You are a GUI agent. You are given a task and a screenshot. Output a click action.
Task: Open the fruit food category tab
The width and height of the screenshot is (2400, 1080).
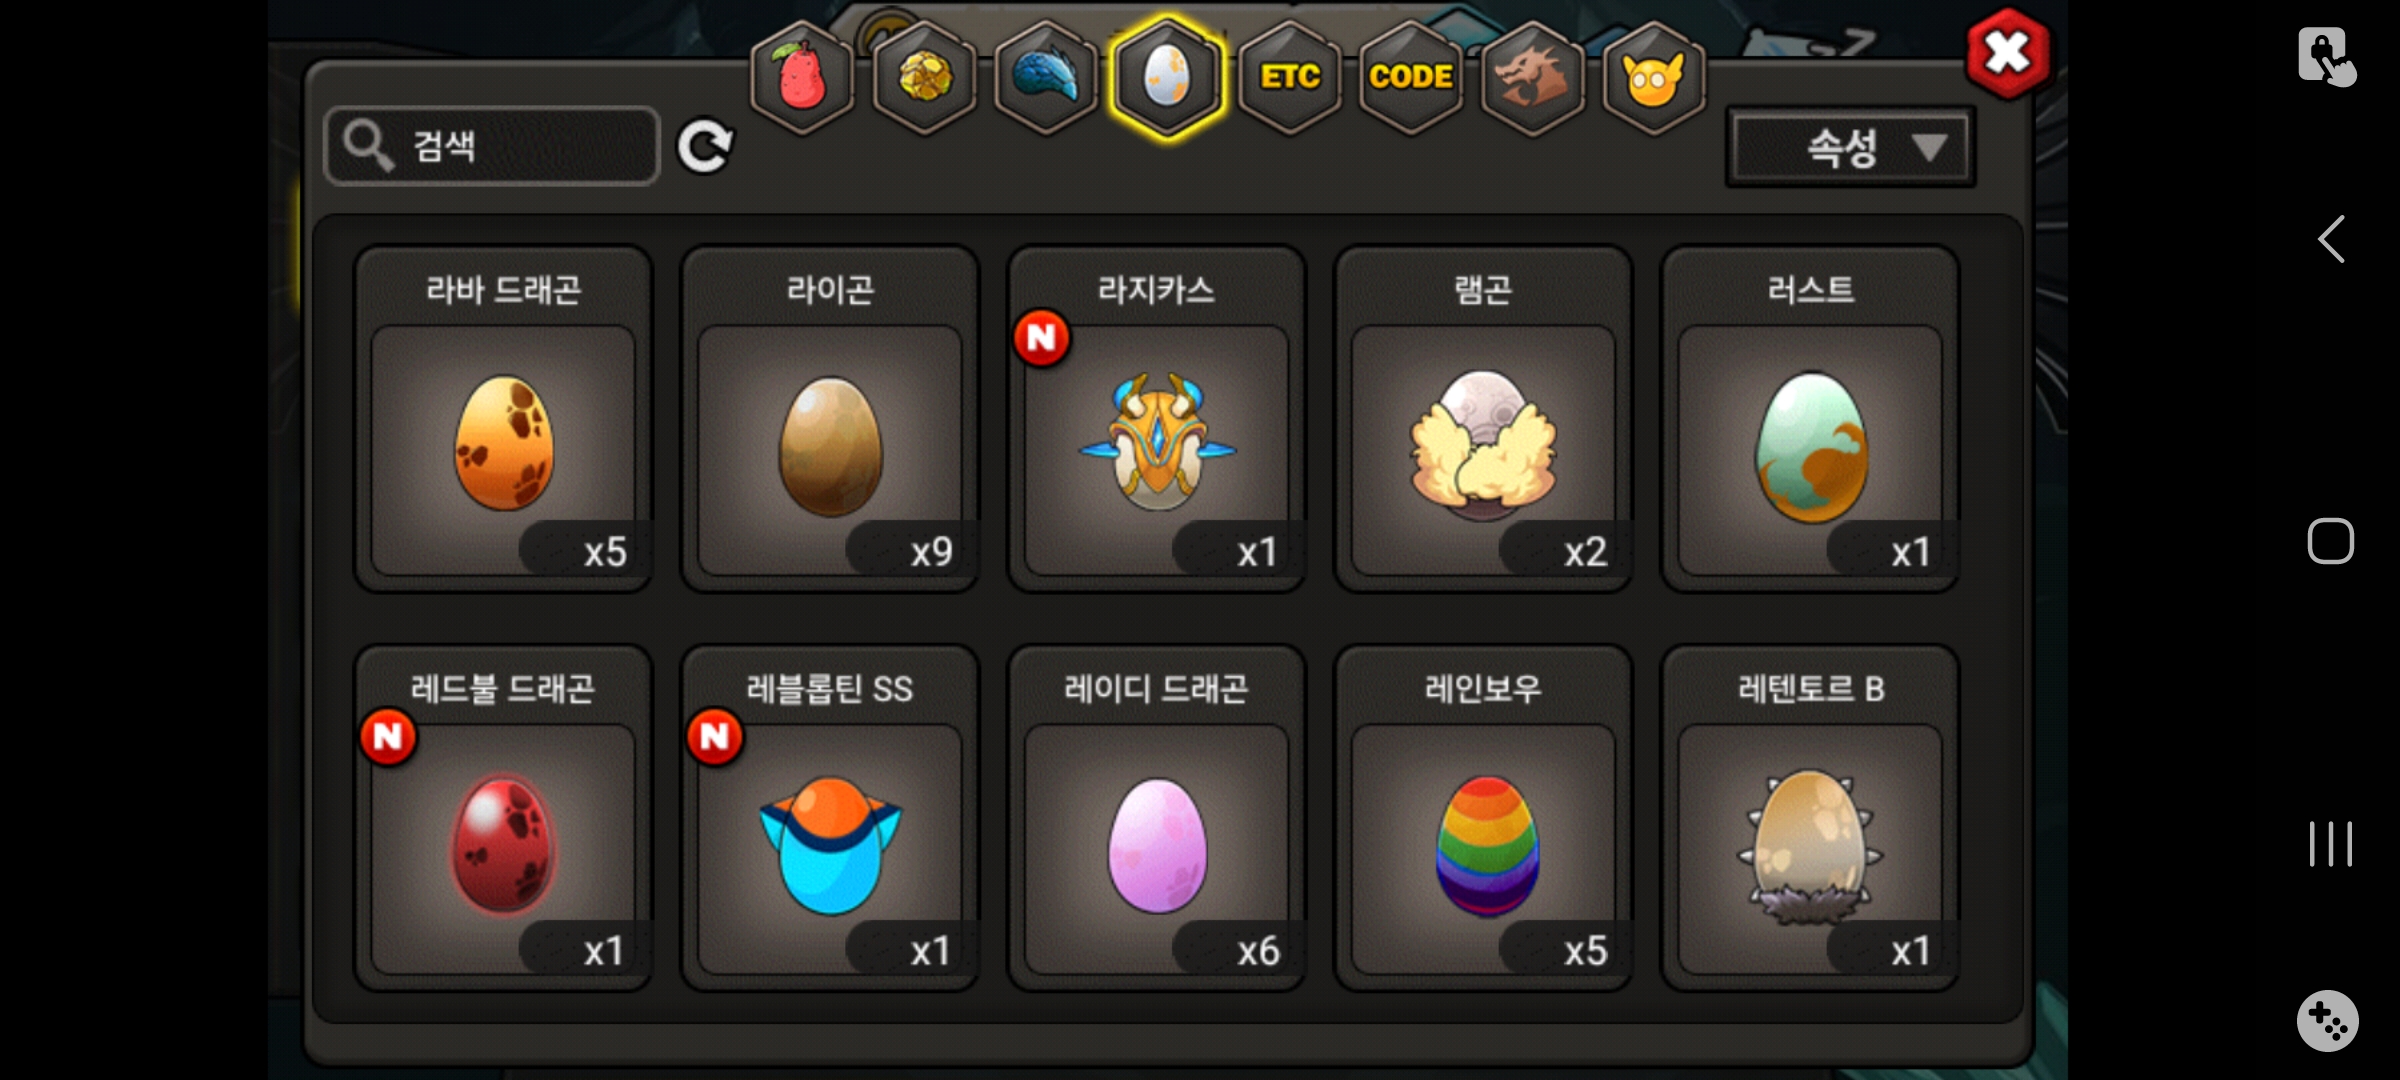pos(802,77)
